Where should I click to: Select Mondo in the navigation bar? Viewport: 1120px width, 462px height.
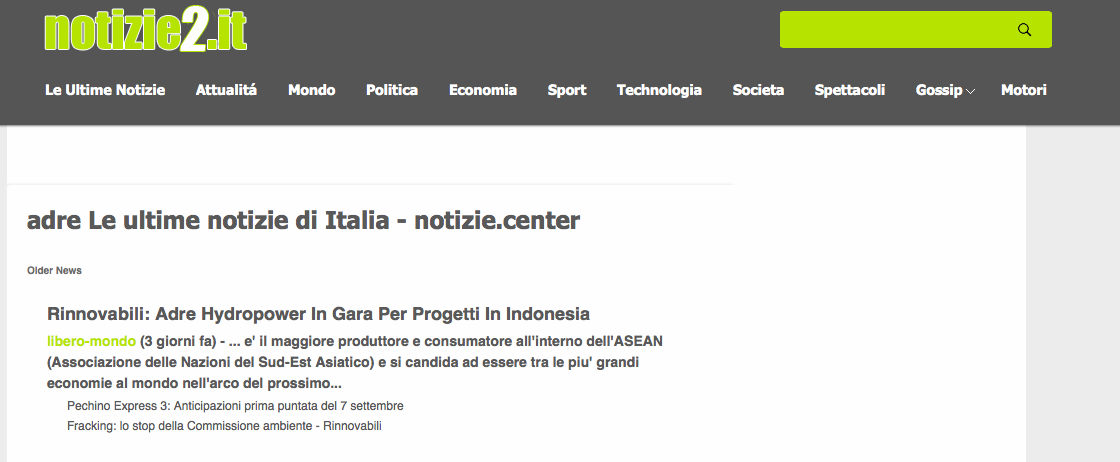[x=311, y=90]
